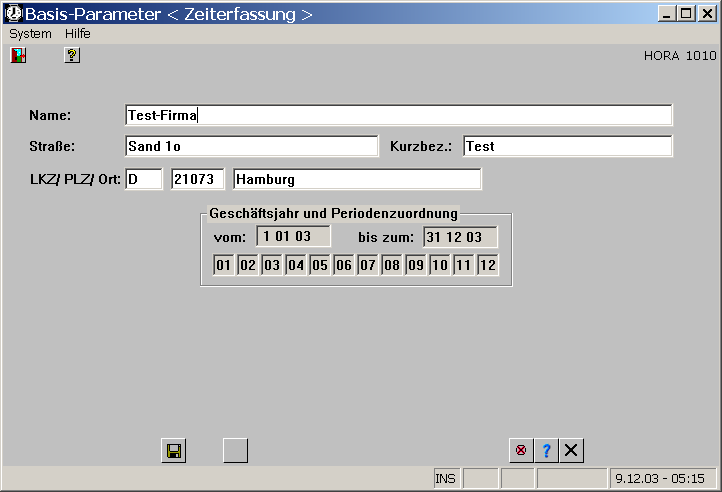The height and width of the screenshot is (492, 722).
Task: Select period box 12
Action: 487,266
